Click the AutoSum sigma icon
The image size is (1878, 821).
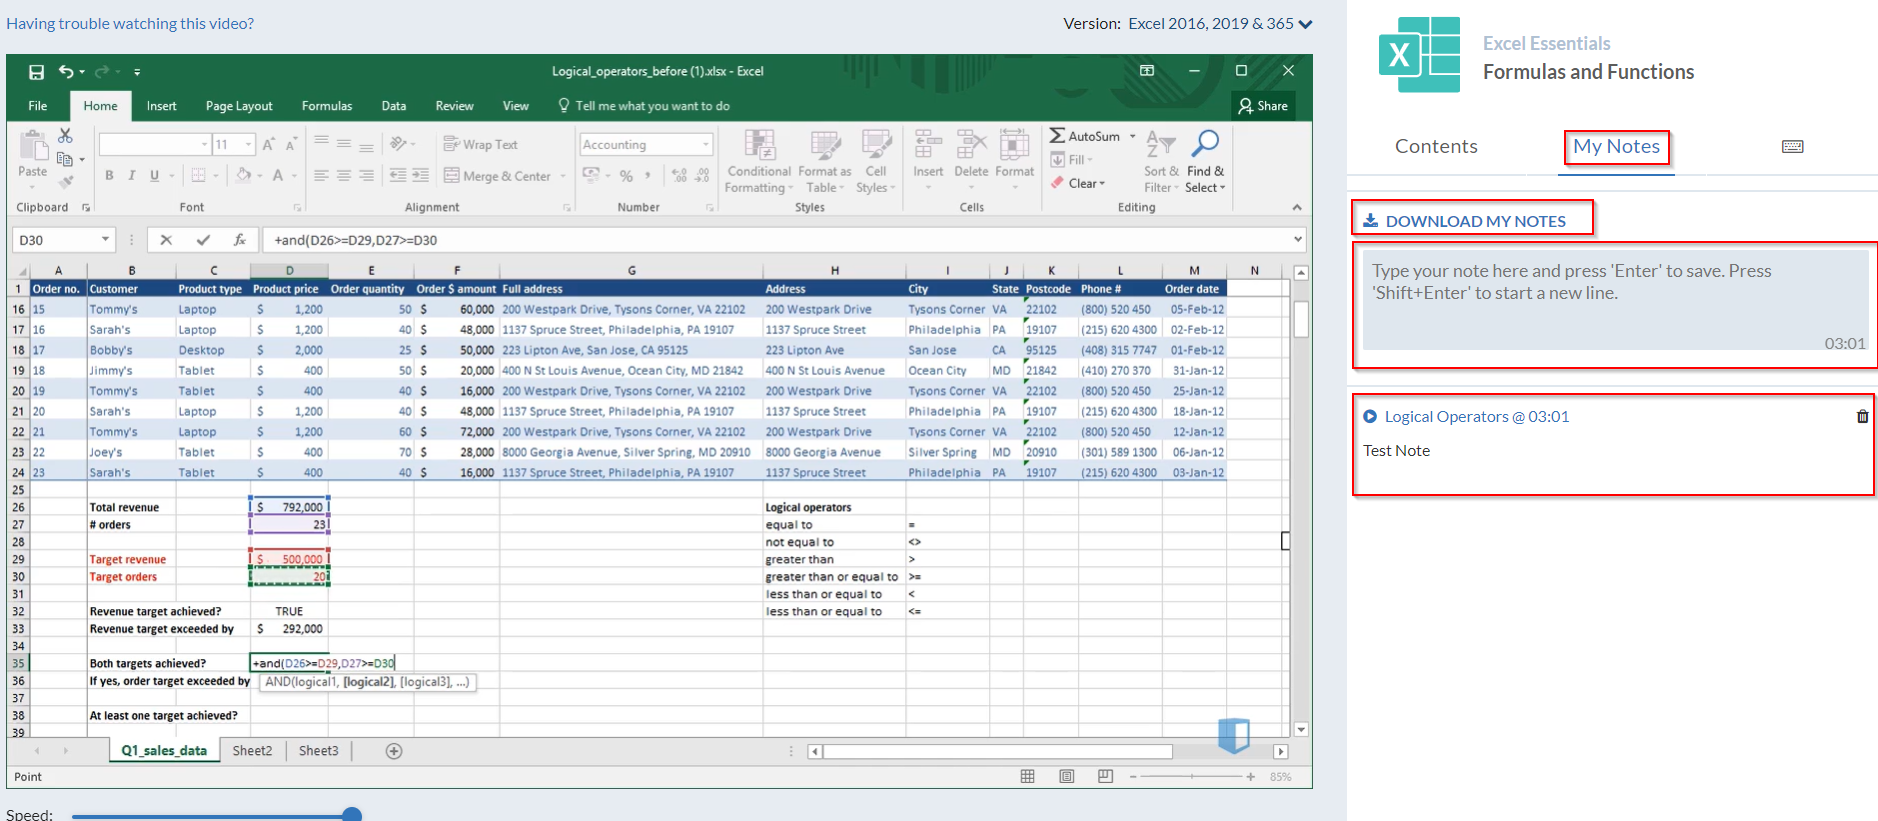pos(1057,136)
